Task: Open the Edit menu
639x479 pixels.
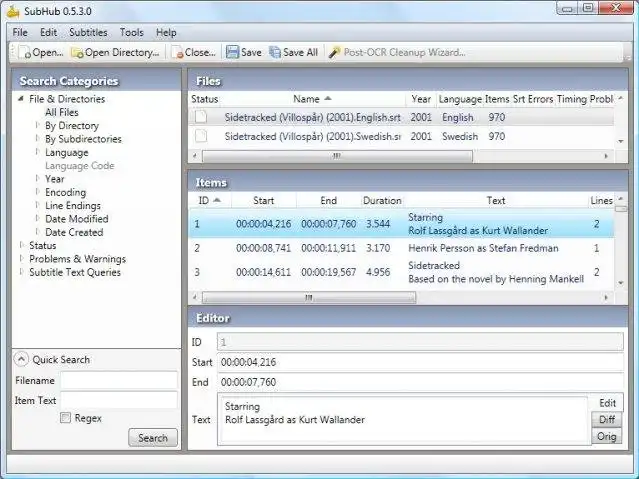Action: point(48,32)
